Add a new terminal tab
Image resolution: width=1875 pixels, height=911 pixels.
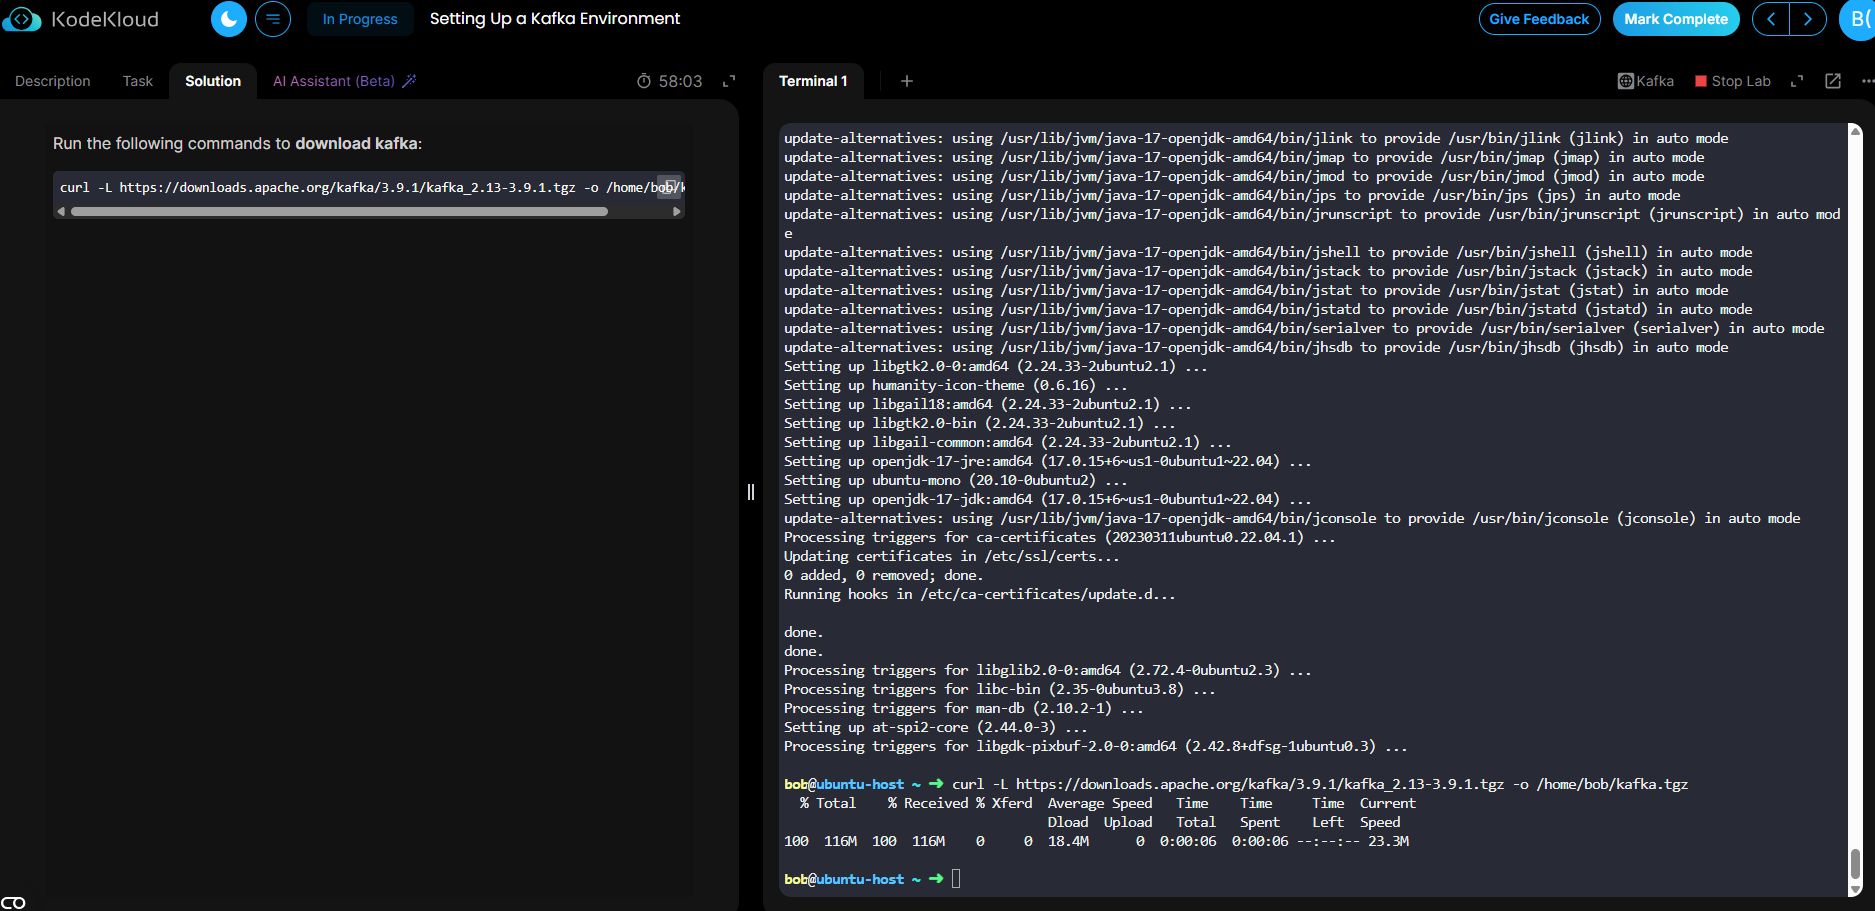[907, 81]
